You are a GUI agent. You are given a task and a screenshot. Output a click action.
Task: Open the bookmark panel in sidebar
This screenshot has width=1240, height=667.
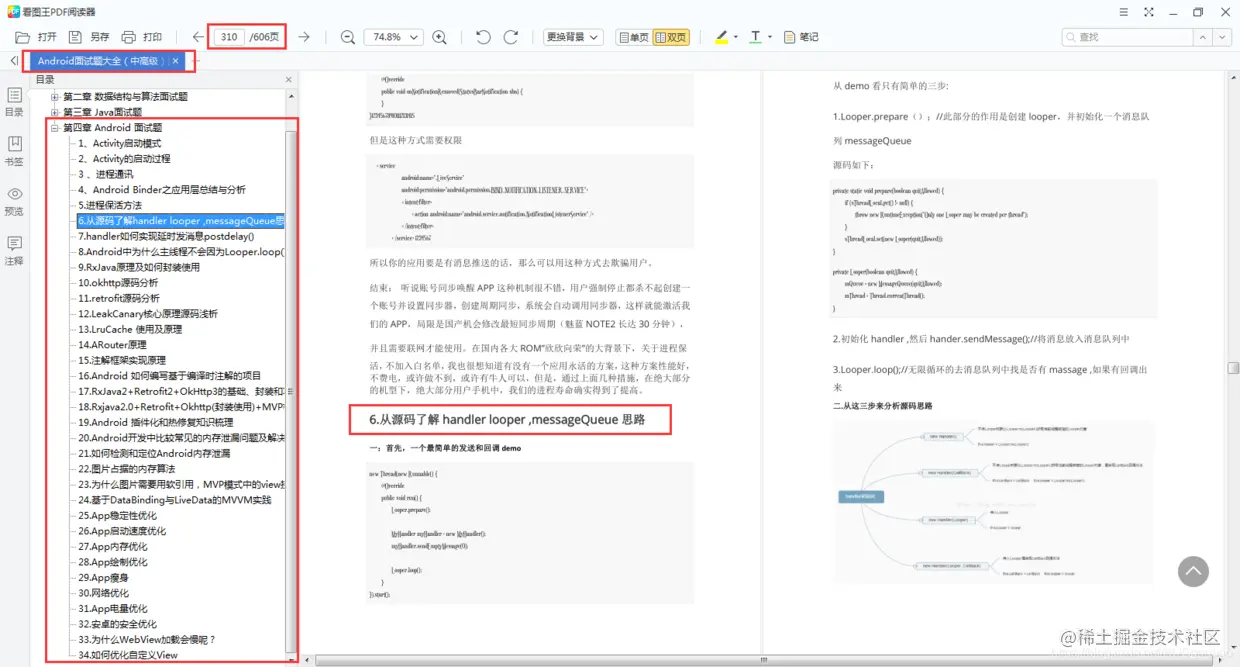tap(14, 151)
